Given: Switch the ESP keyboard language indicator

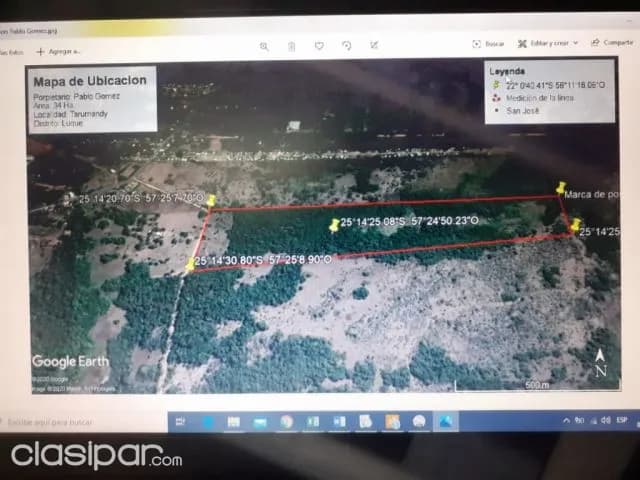Looking at the screenshot, I should [x=622, y=420].
